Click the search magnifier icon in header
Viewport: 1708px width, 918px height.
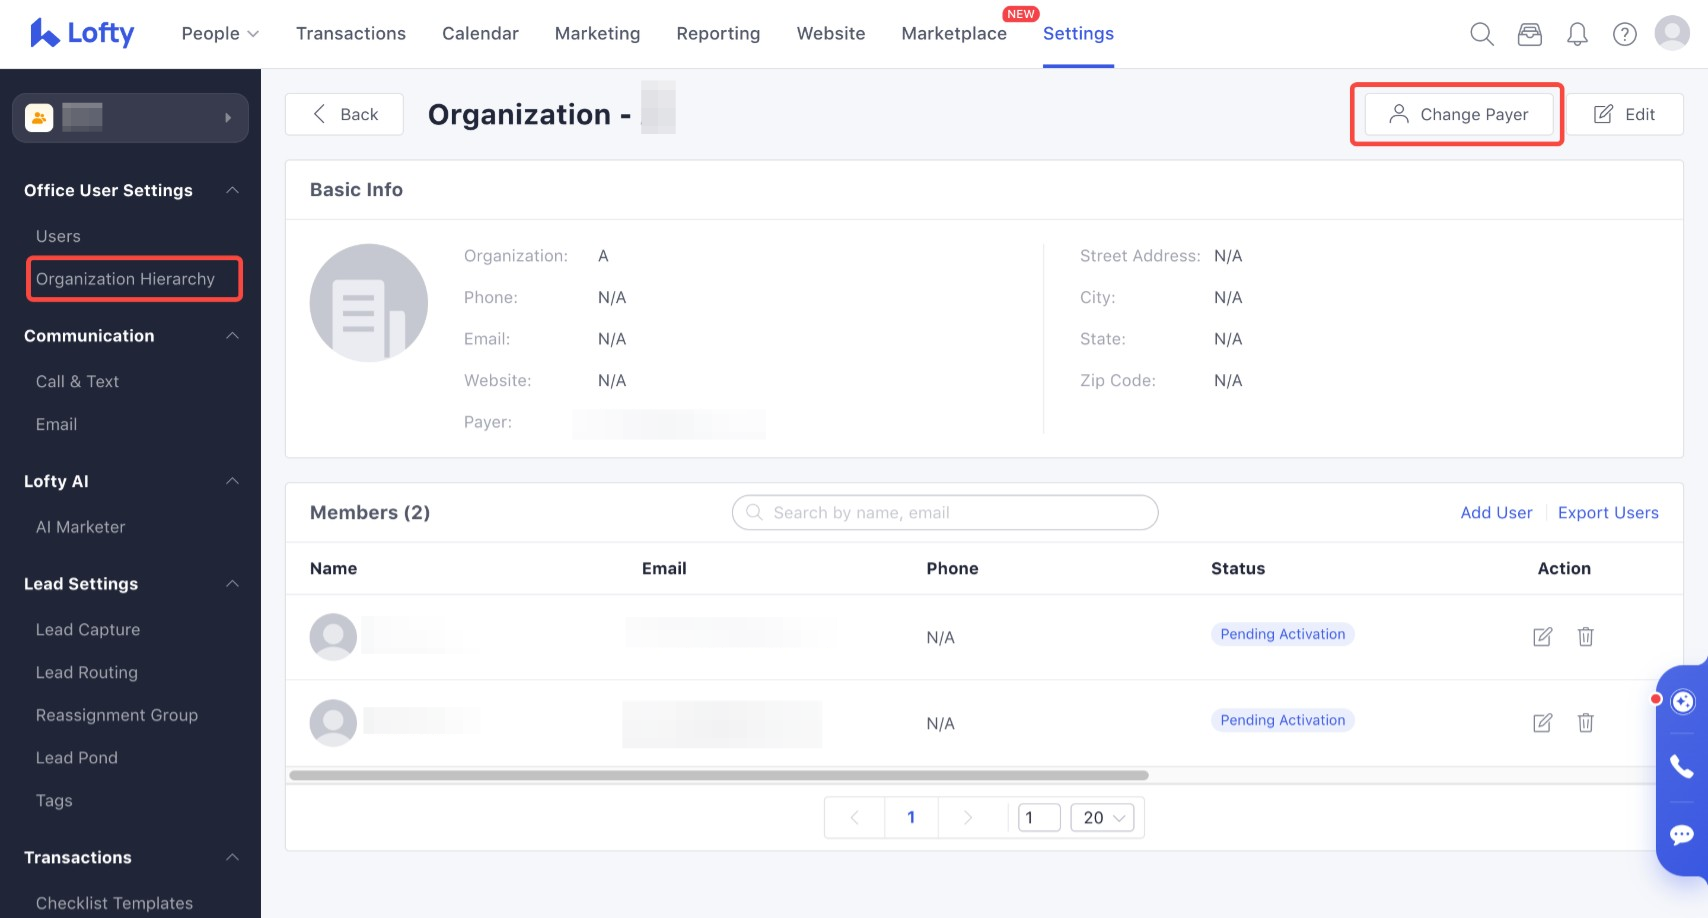point(1481,34)
